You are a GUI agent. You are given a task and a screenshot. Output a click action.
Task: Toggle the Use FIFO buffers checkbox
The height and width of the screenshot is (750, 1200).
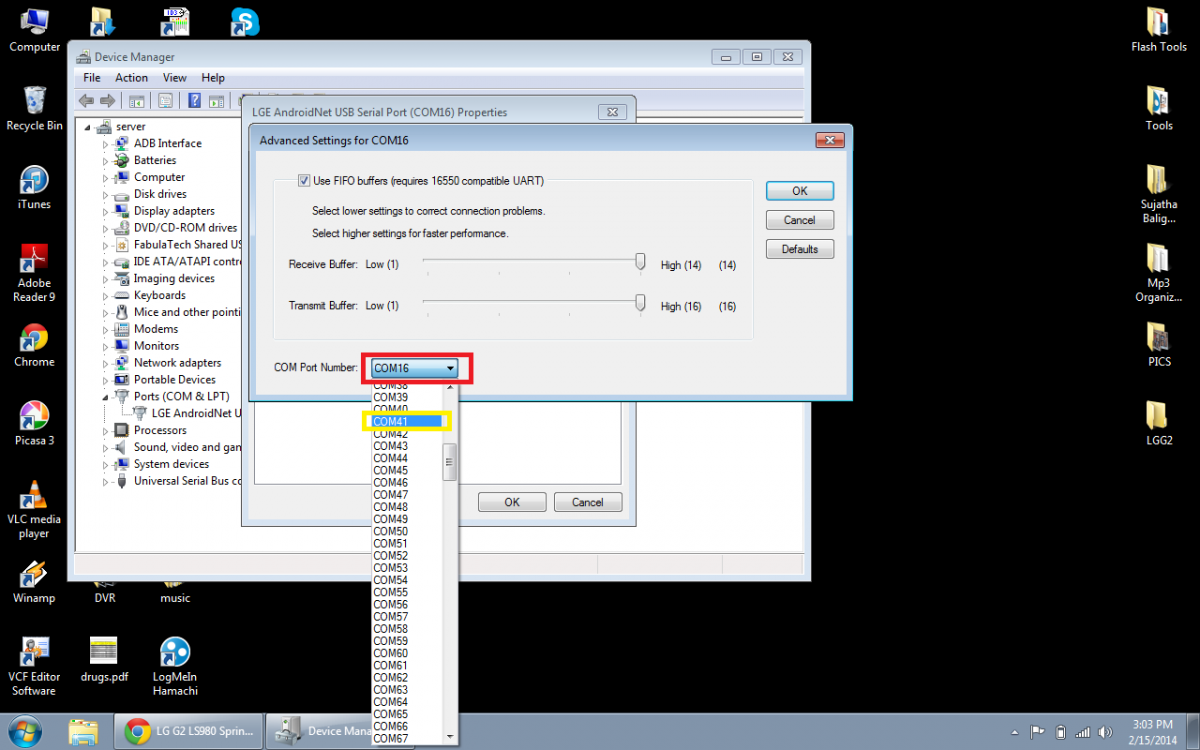pyautogui.click(x=305, y=181)
